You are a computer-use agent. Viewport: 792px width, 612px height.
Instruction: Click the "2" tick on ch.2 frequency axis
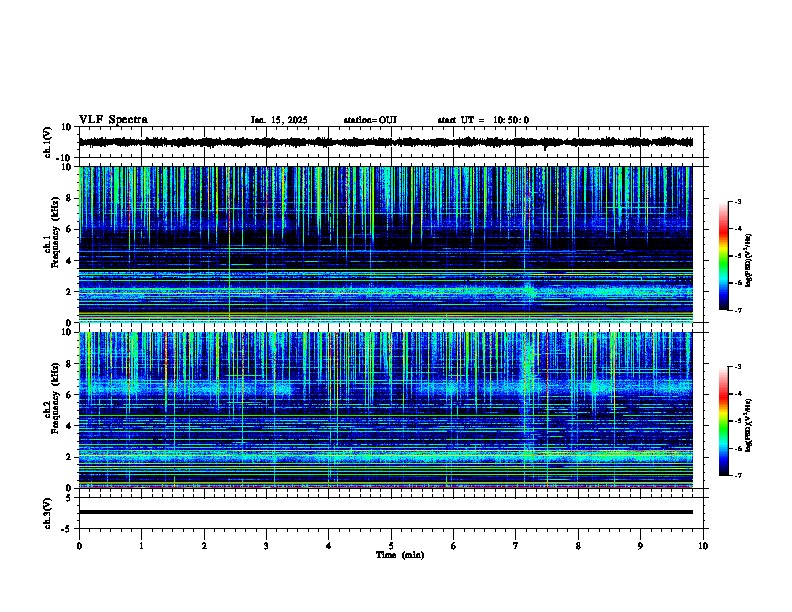69,457
